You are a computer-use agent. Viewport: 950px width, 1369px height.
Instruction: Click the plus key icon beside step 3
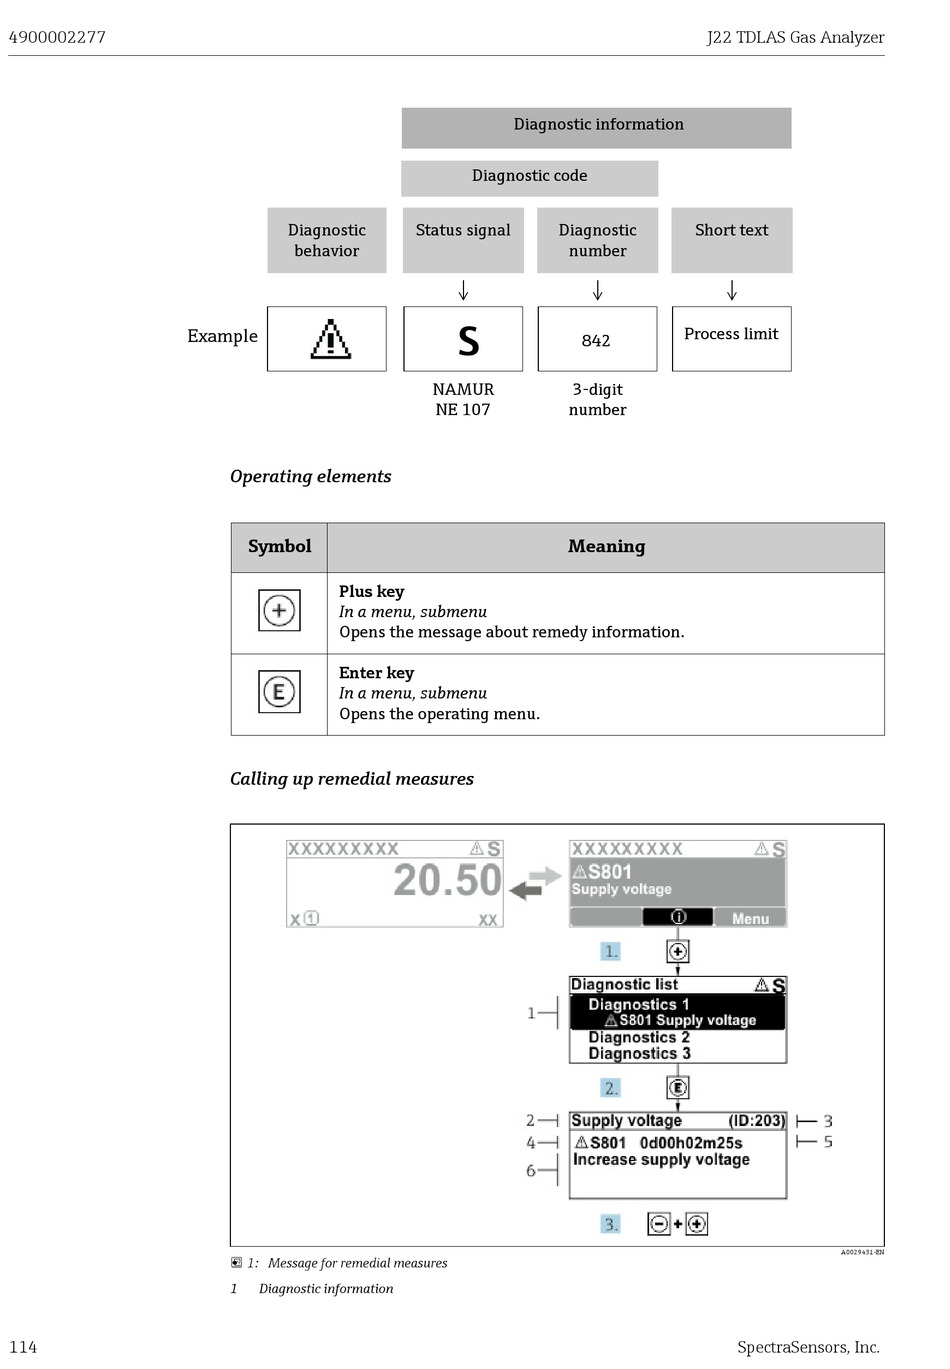pos(696,1223)
